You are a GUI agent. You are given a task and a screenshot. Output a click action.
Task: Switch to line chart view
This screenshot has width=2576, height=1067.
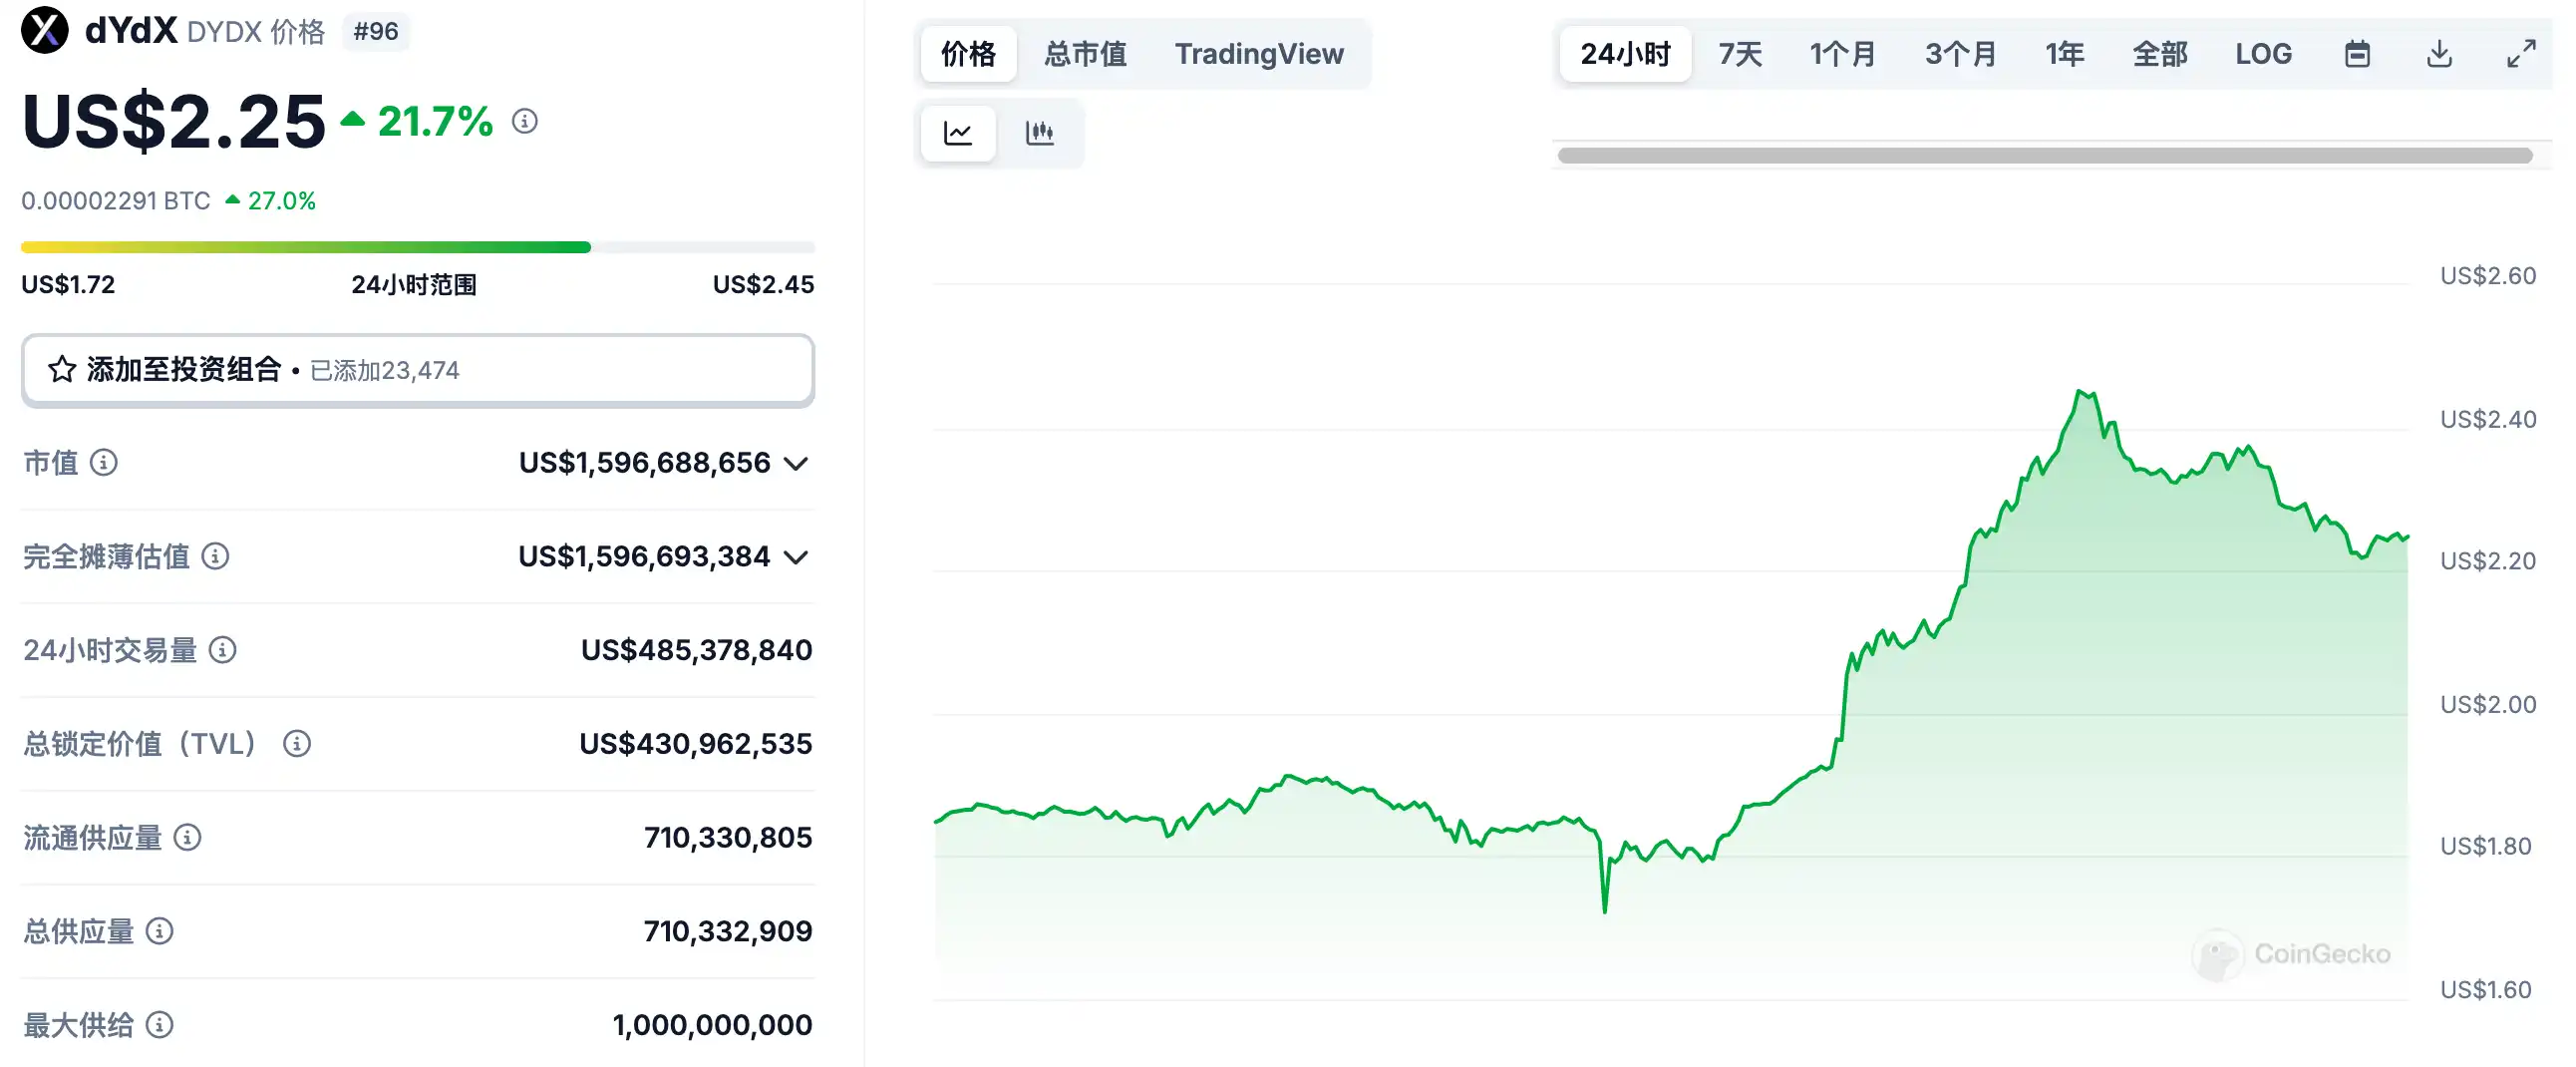[x=957, y=133]
